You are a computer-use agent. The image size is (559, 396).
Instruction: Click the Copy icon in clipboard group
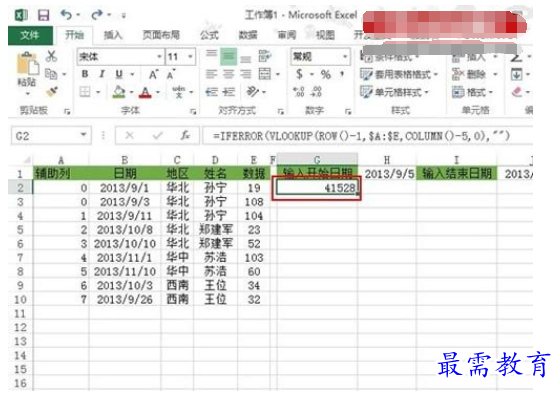tap(51, 74)
